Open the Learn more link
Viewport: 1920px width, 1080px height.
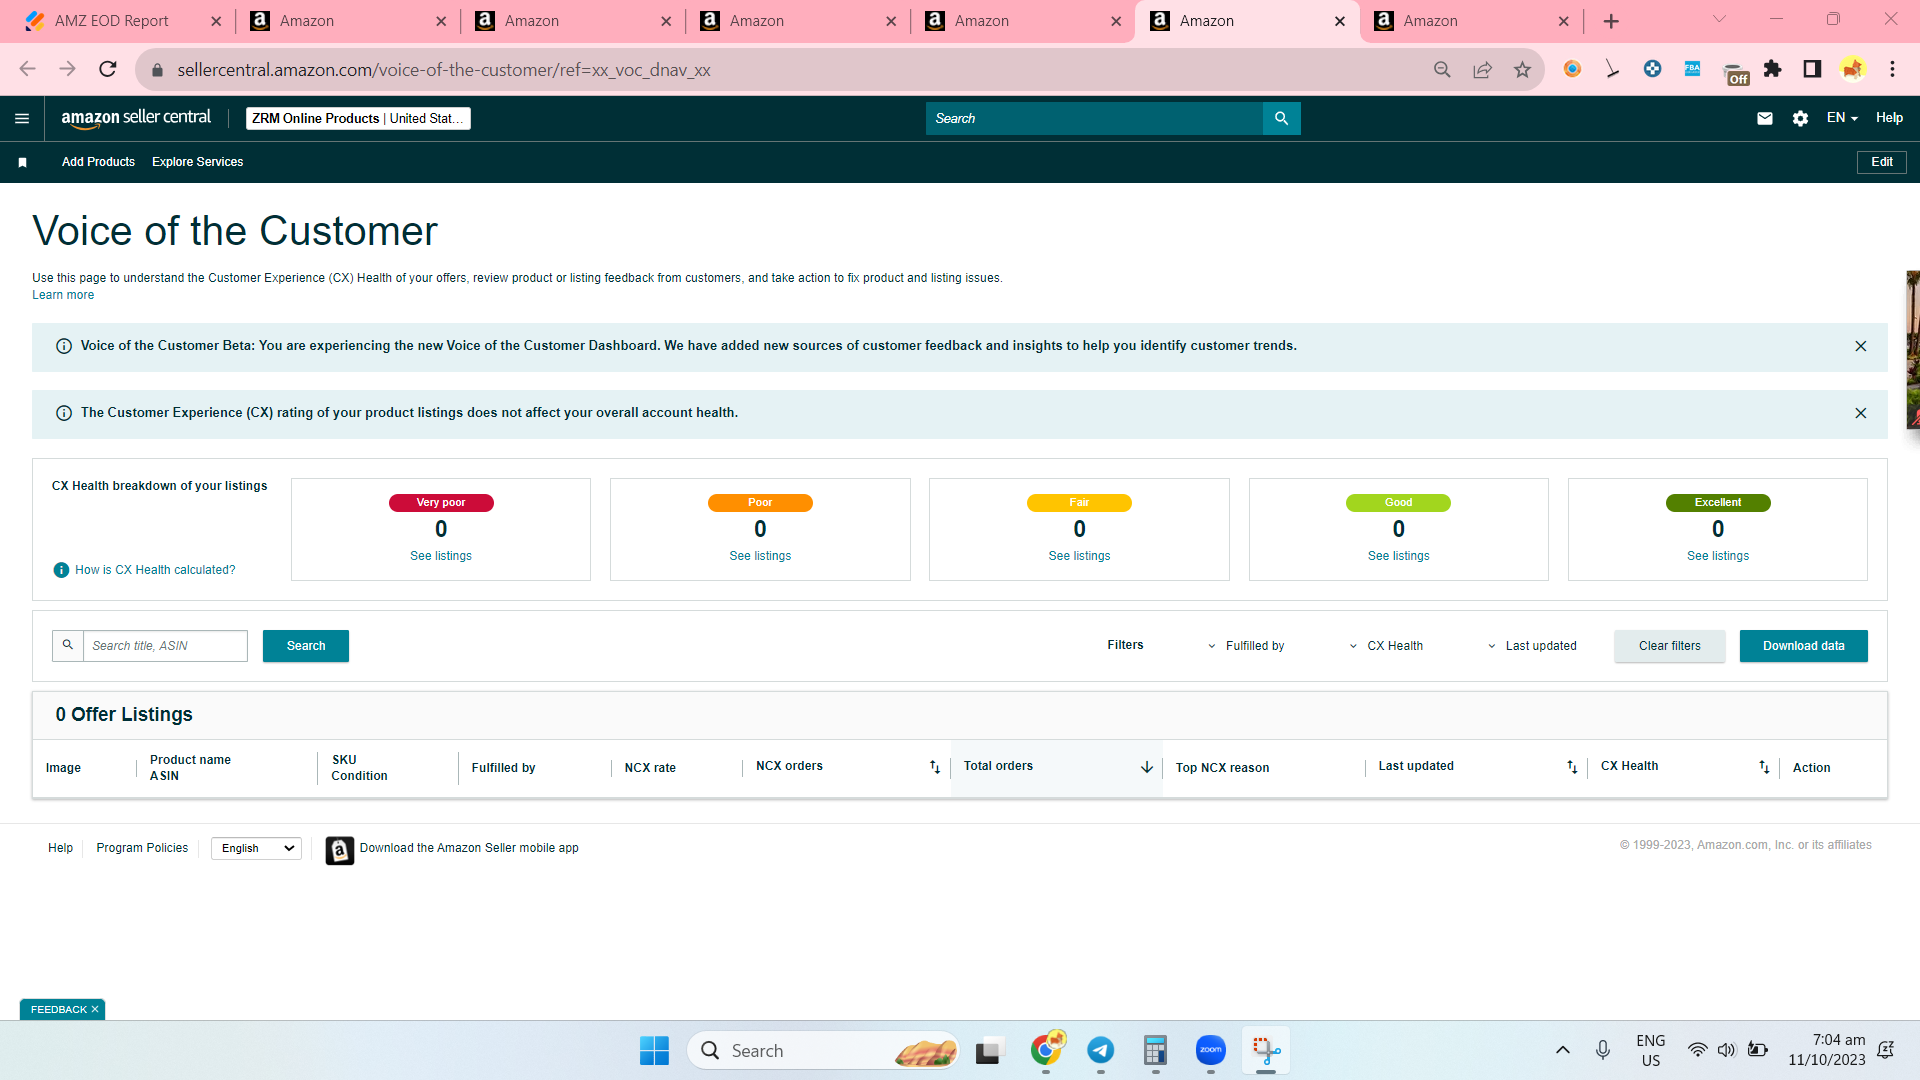(x=63, y=295)
